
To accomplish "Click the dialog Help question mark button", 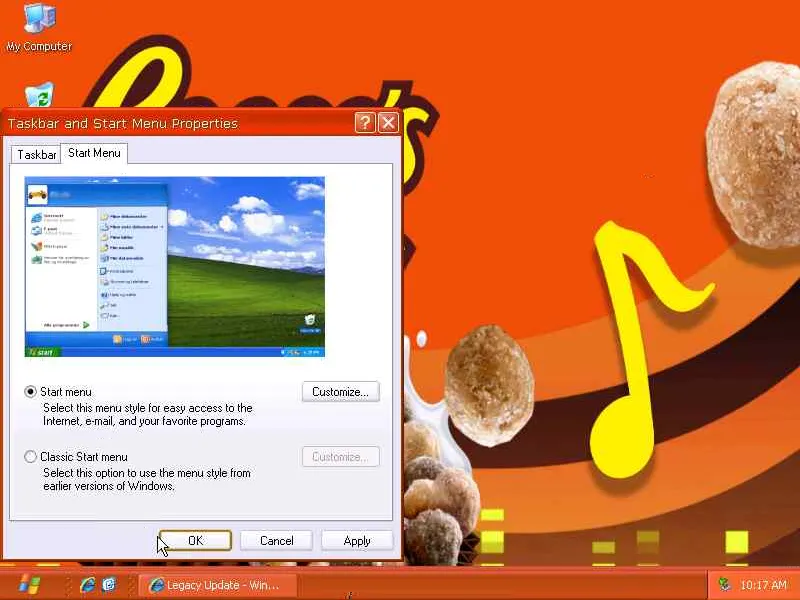I will click(x=365, y=123).
